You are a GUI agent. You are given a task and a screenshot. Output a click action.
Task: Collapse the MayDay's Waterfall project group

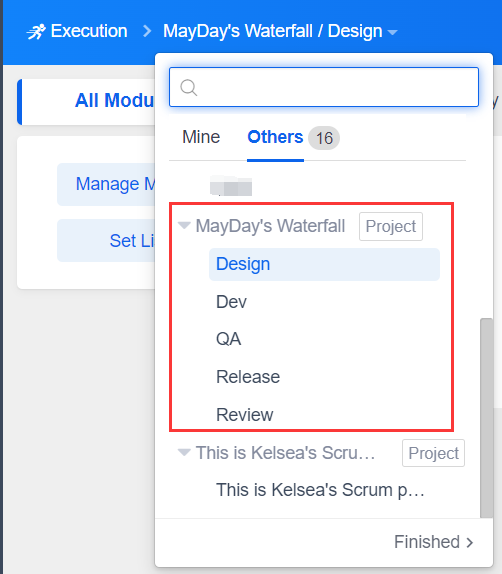pos(184,225)
